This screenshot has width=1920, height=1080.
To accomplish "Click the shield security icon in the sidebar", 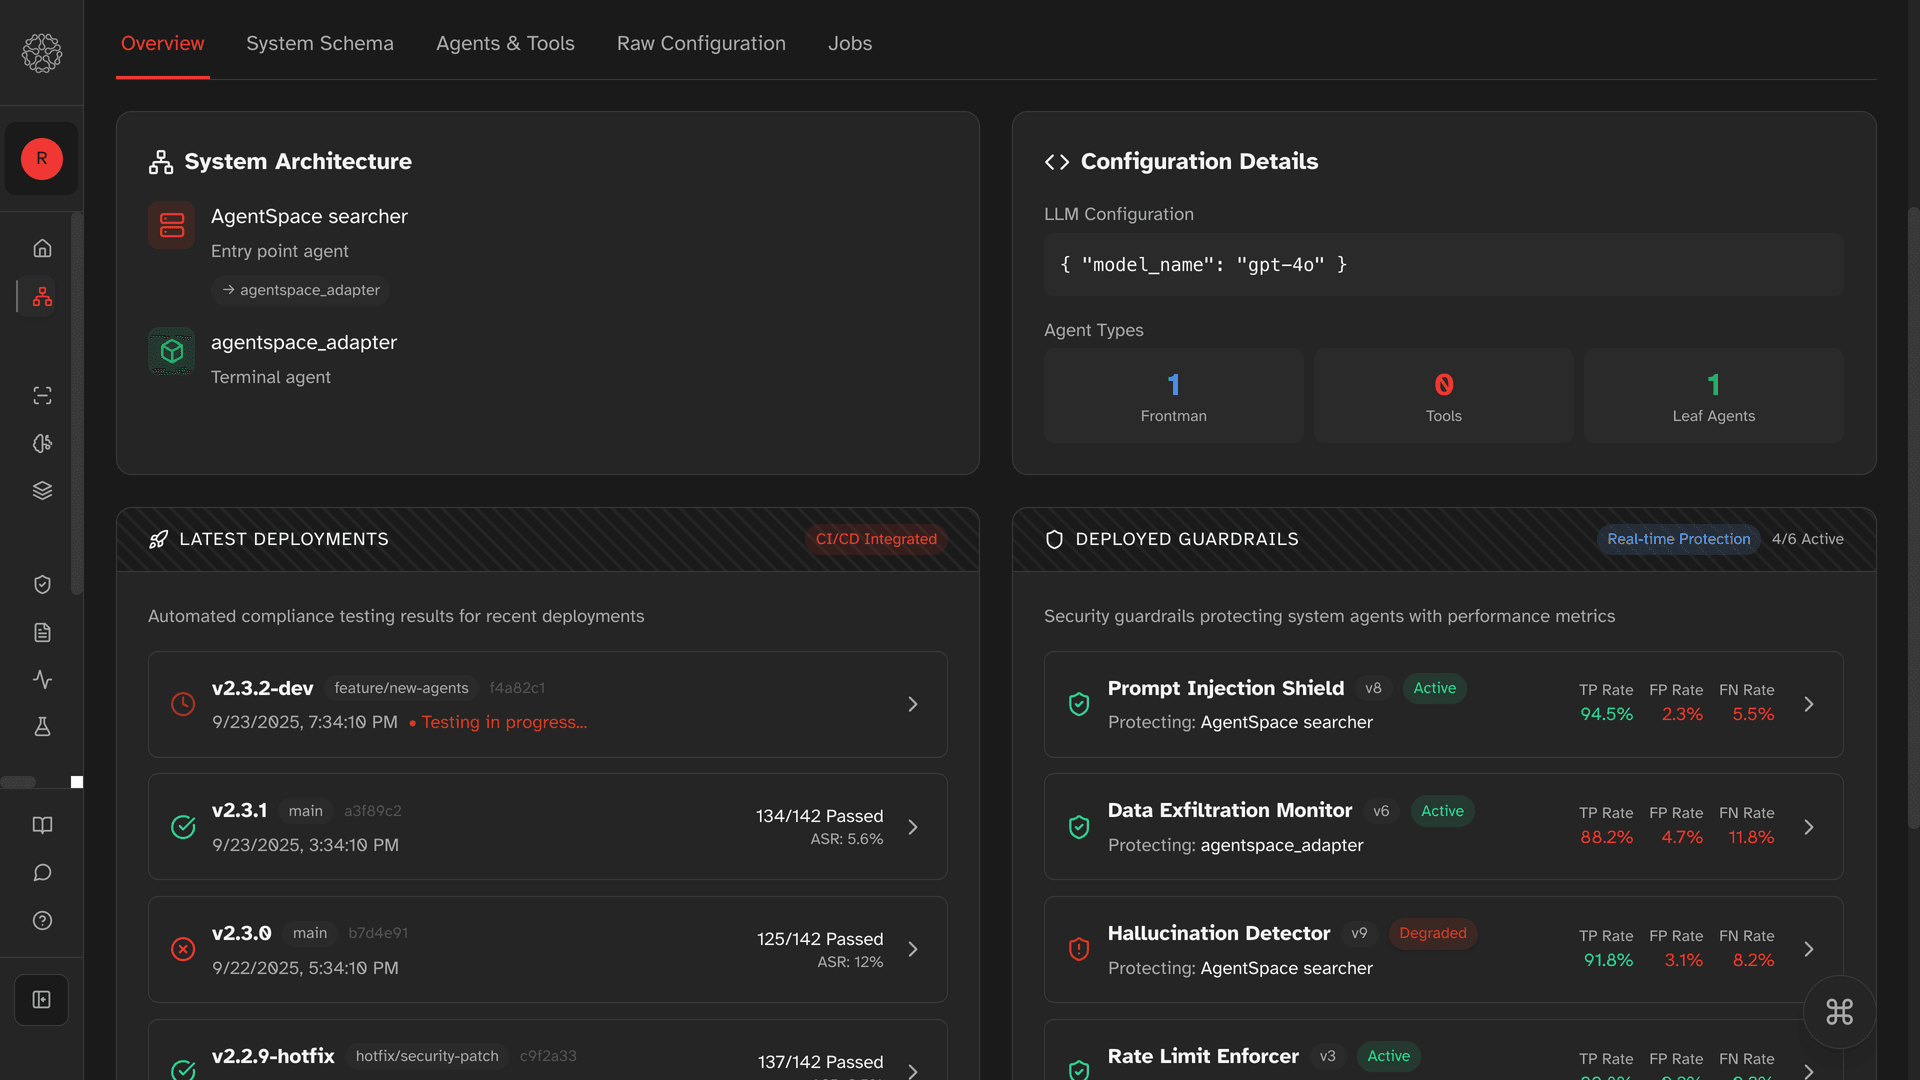I will [42, 584].
